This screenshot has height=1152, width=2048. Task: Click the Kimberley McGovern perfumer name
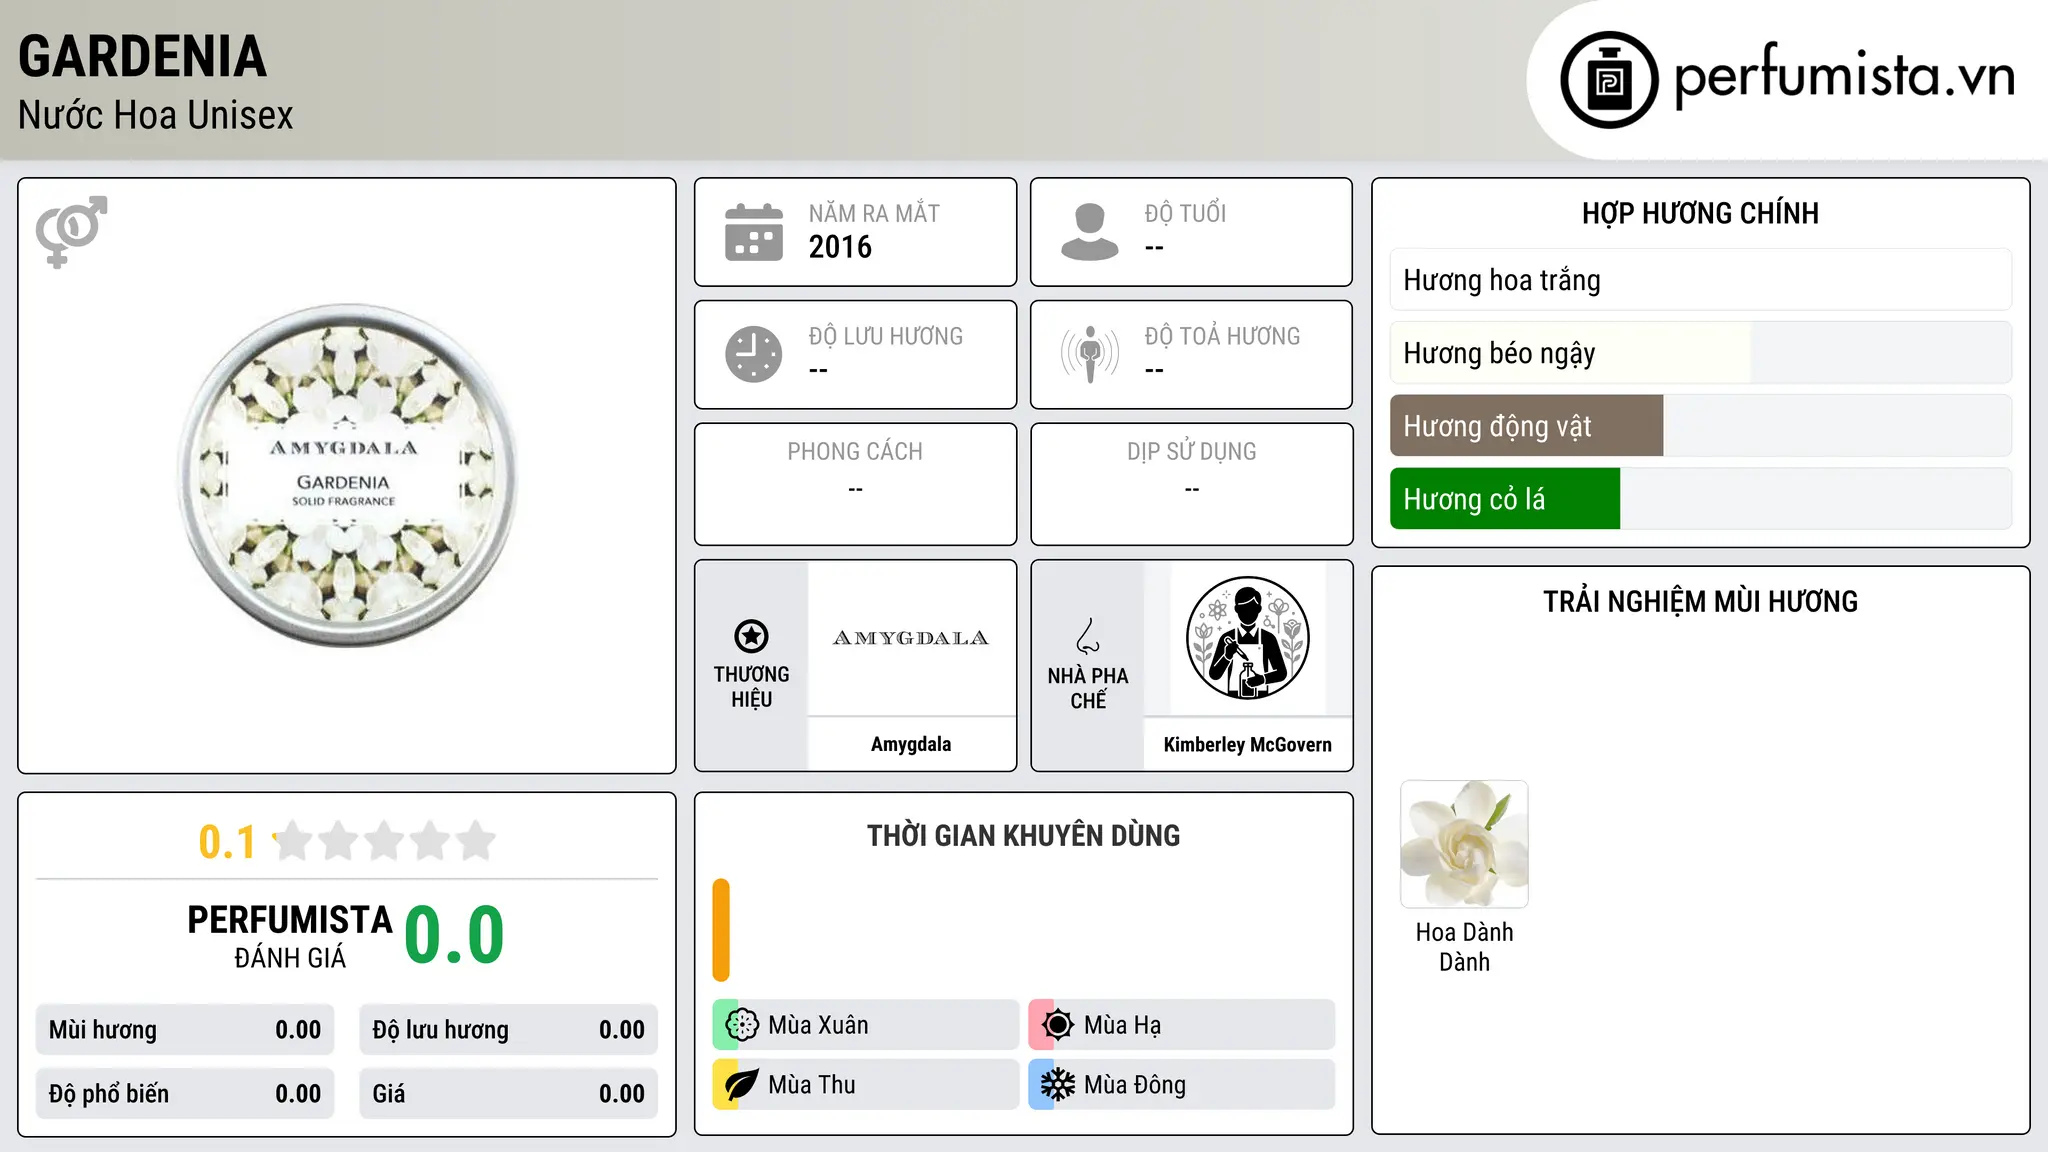pos(1247,744)
